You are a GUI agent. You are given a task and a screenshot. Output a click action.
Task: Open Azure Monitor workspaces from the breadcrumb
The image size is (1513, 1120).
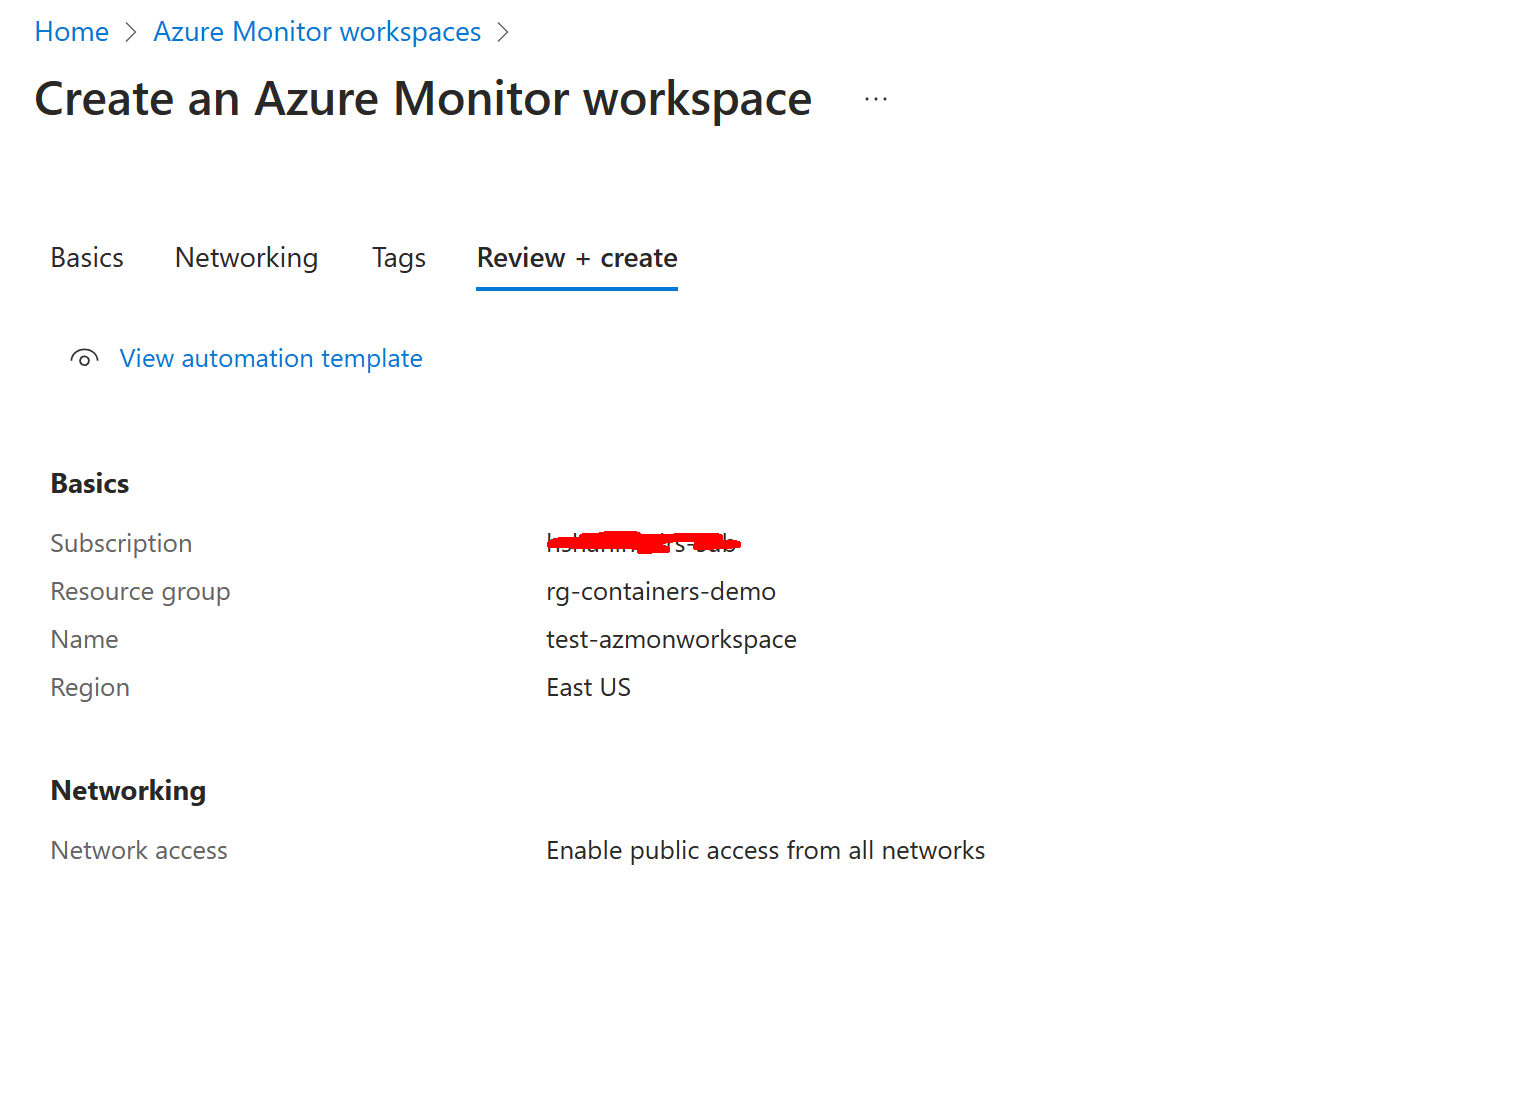pyautogui.click(x=317, y=32)
